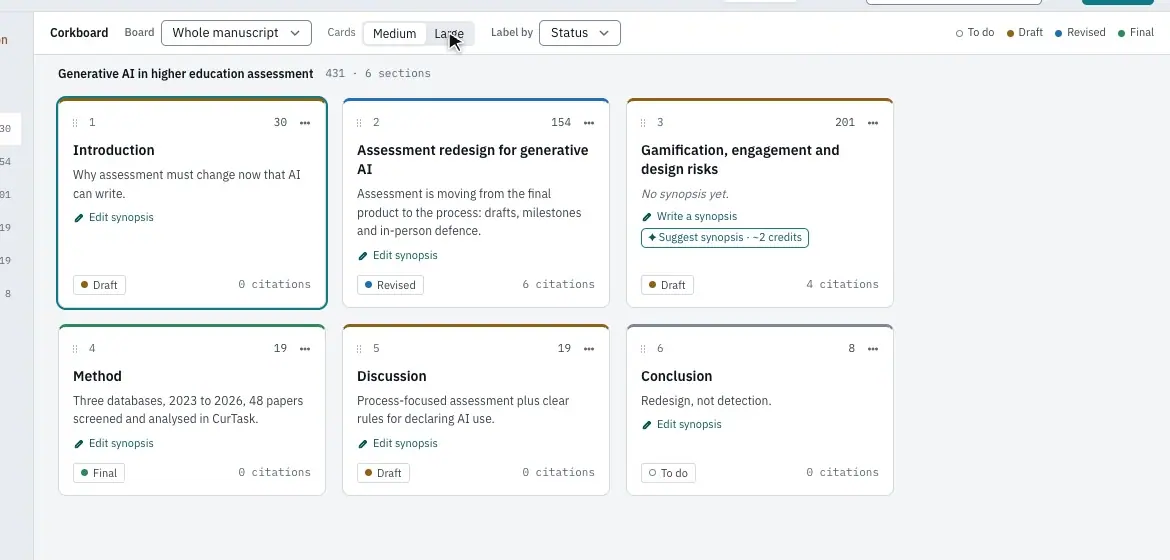Screen dimensions: 1170x560
Task: Click the word count 154 on card 2
Action: point(561,122)
